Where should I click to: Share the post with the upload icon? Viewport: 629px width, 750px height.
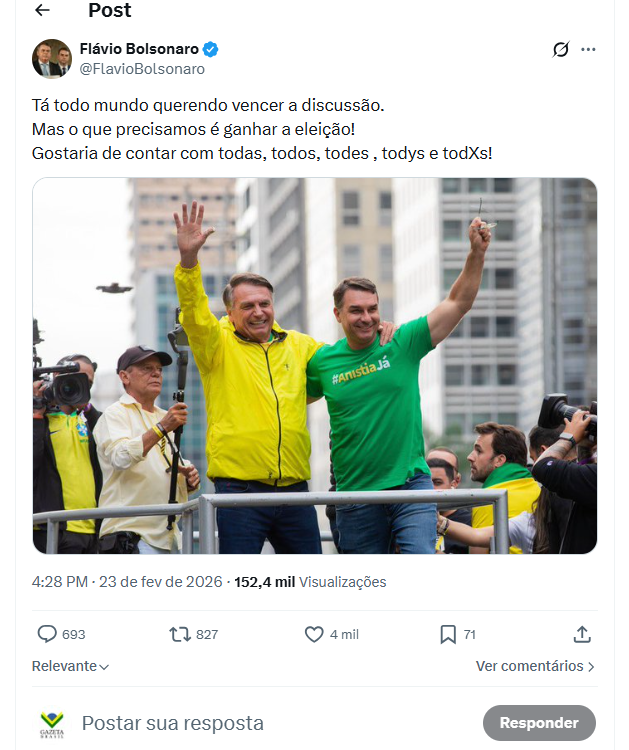(x=582, y=634)
